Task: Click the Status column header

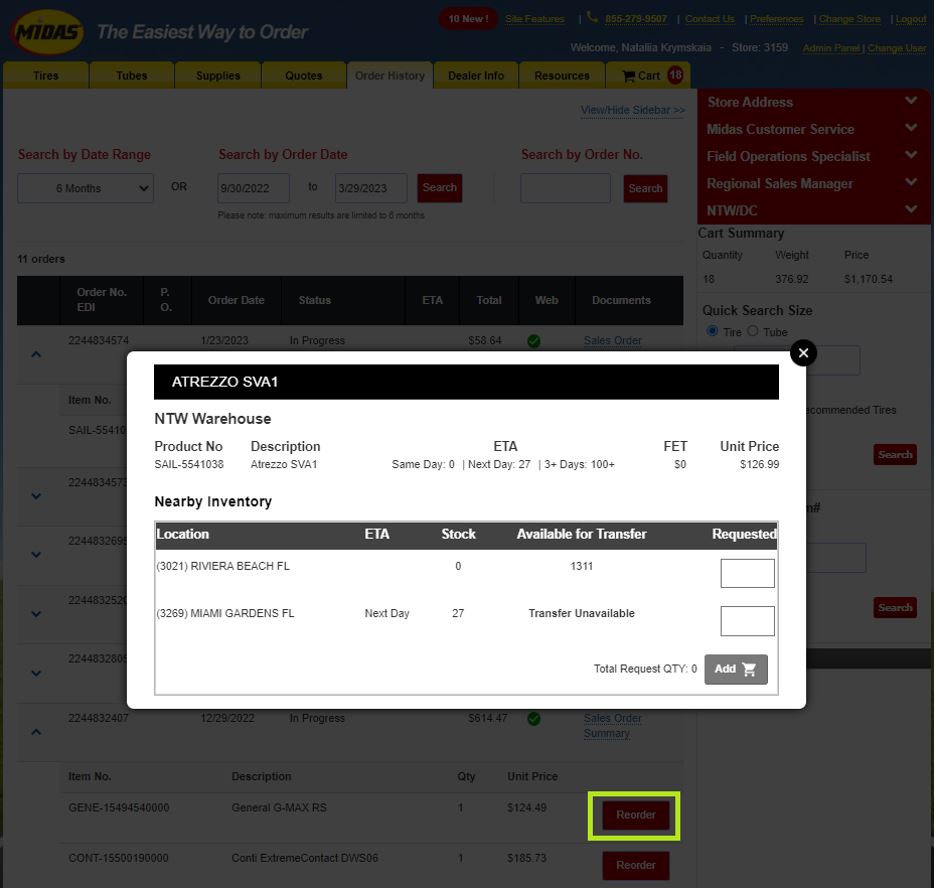Action: 315,300
